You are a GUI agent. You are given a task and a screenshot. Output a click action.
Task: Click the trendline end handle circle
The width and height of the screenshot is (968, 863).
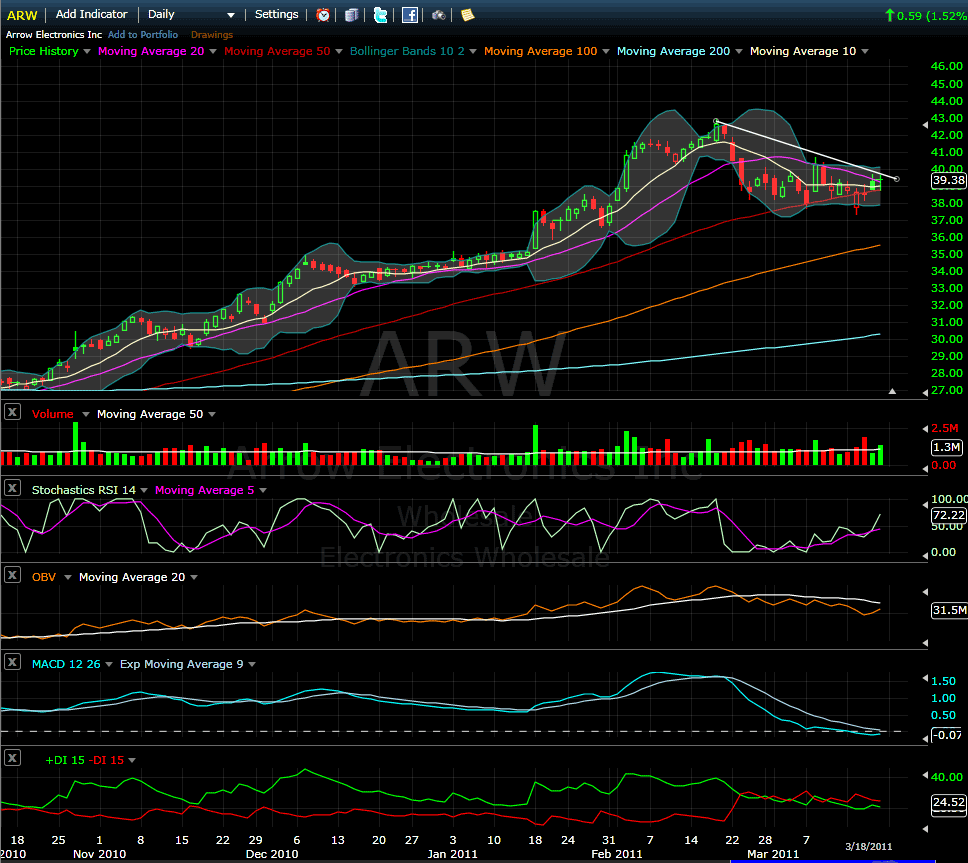pyautogui.click(x=896, y=179)
